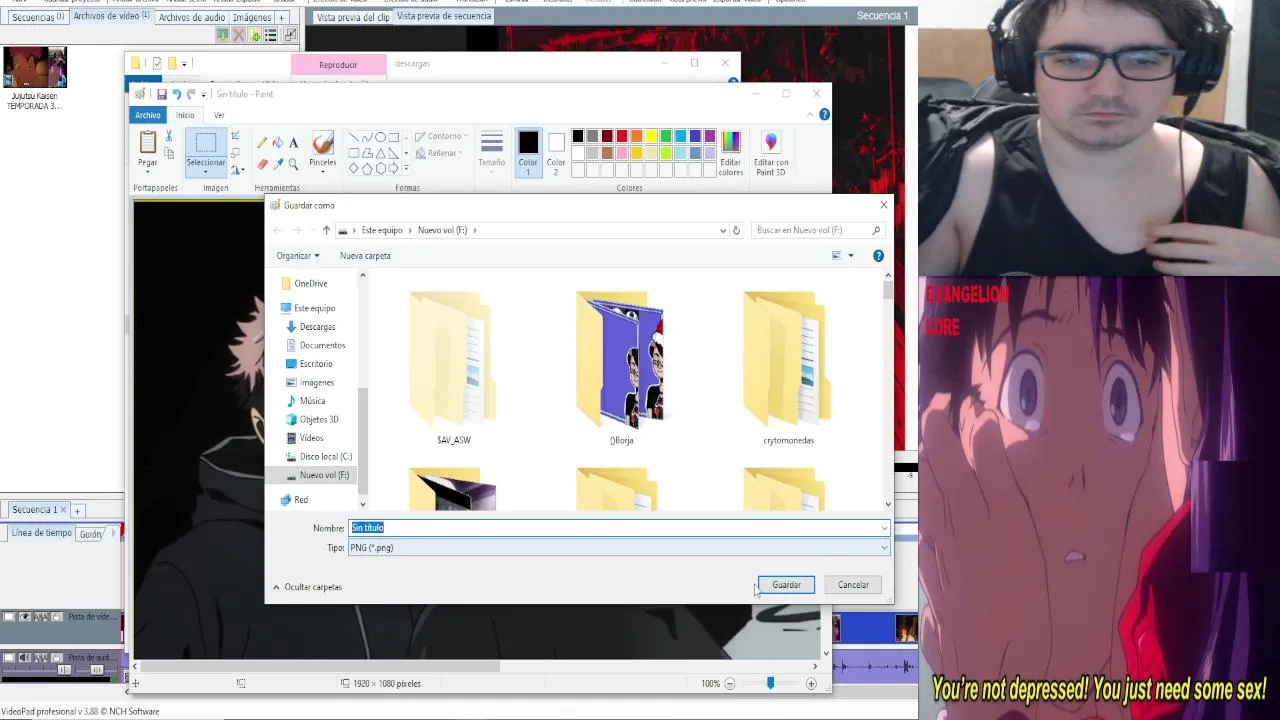Click the Buscar en Nuevo vol search box

[x=818, y=230]
